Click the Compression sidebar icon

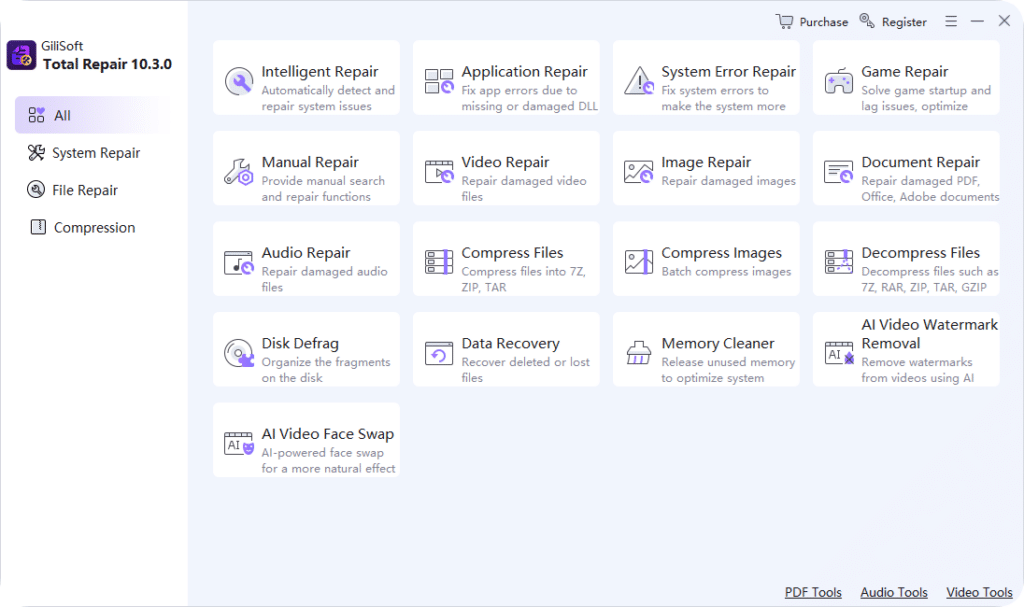pos(39,227)
